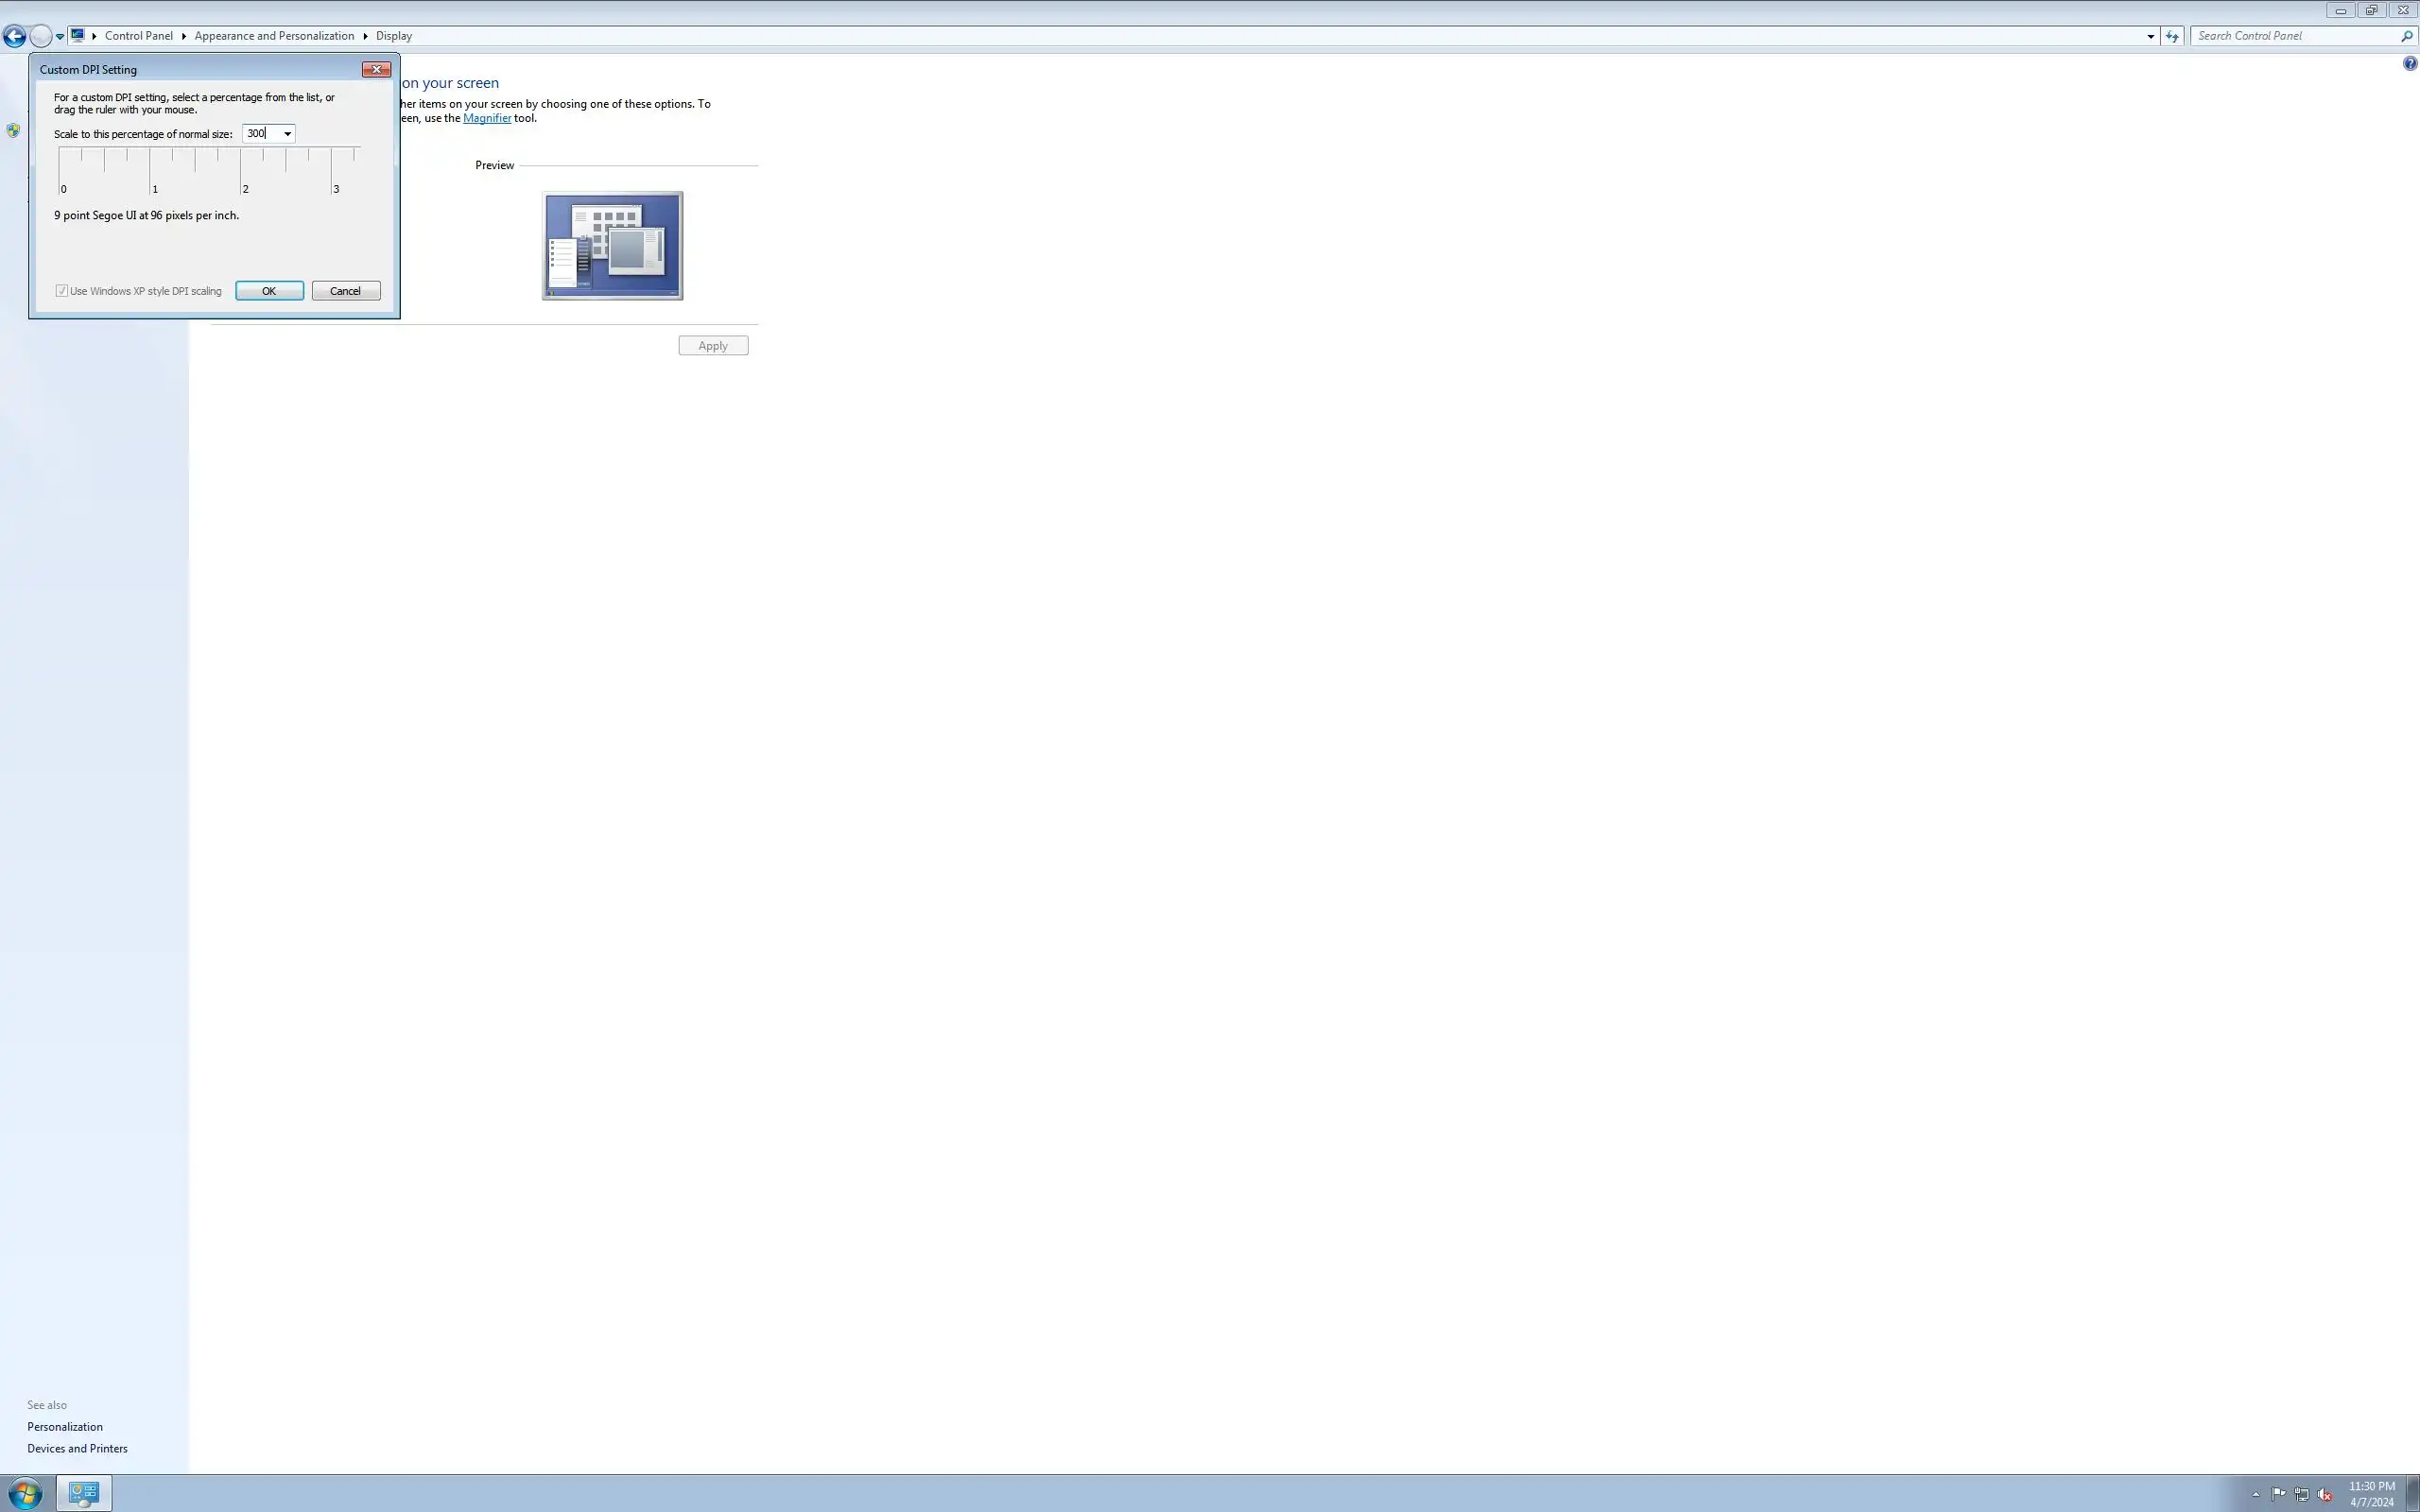
Task: Click the muted volume tray icon
Action: [x=2324, y=1494]
